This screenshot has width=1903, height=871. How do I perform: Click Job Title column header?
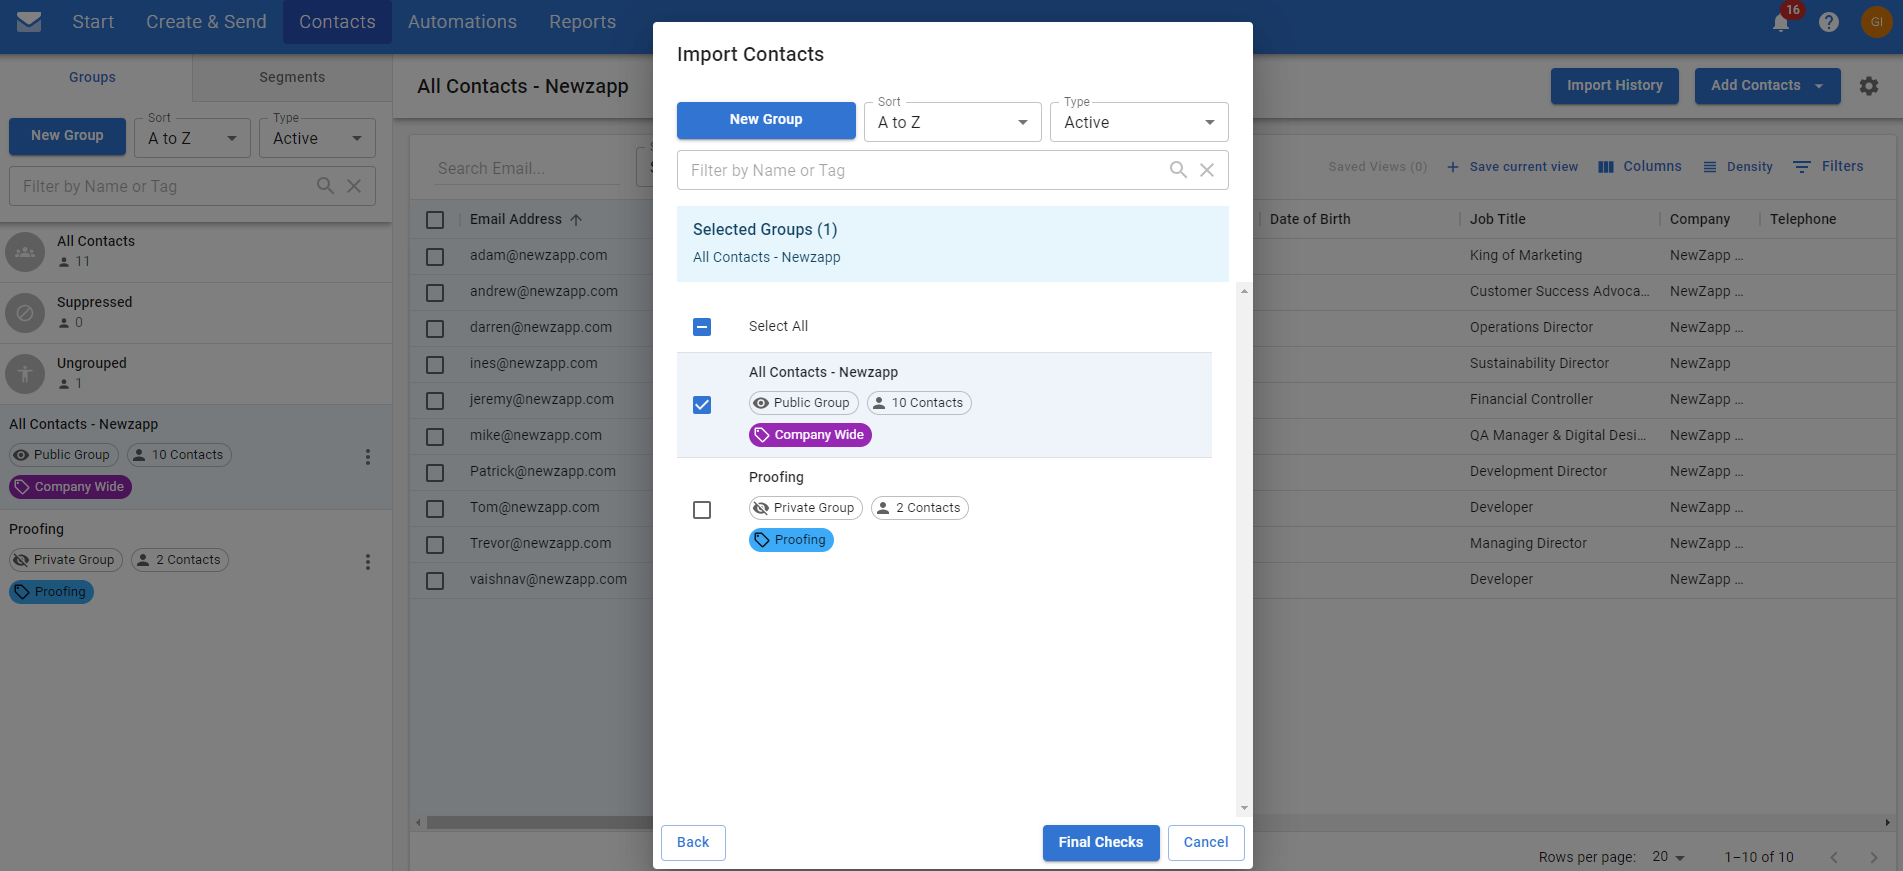[1497, 220]
